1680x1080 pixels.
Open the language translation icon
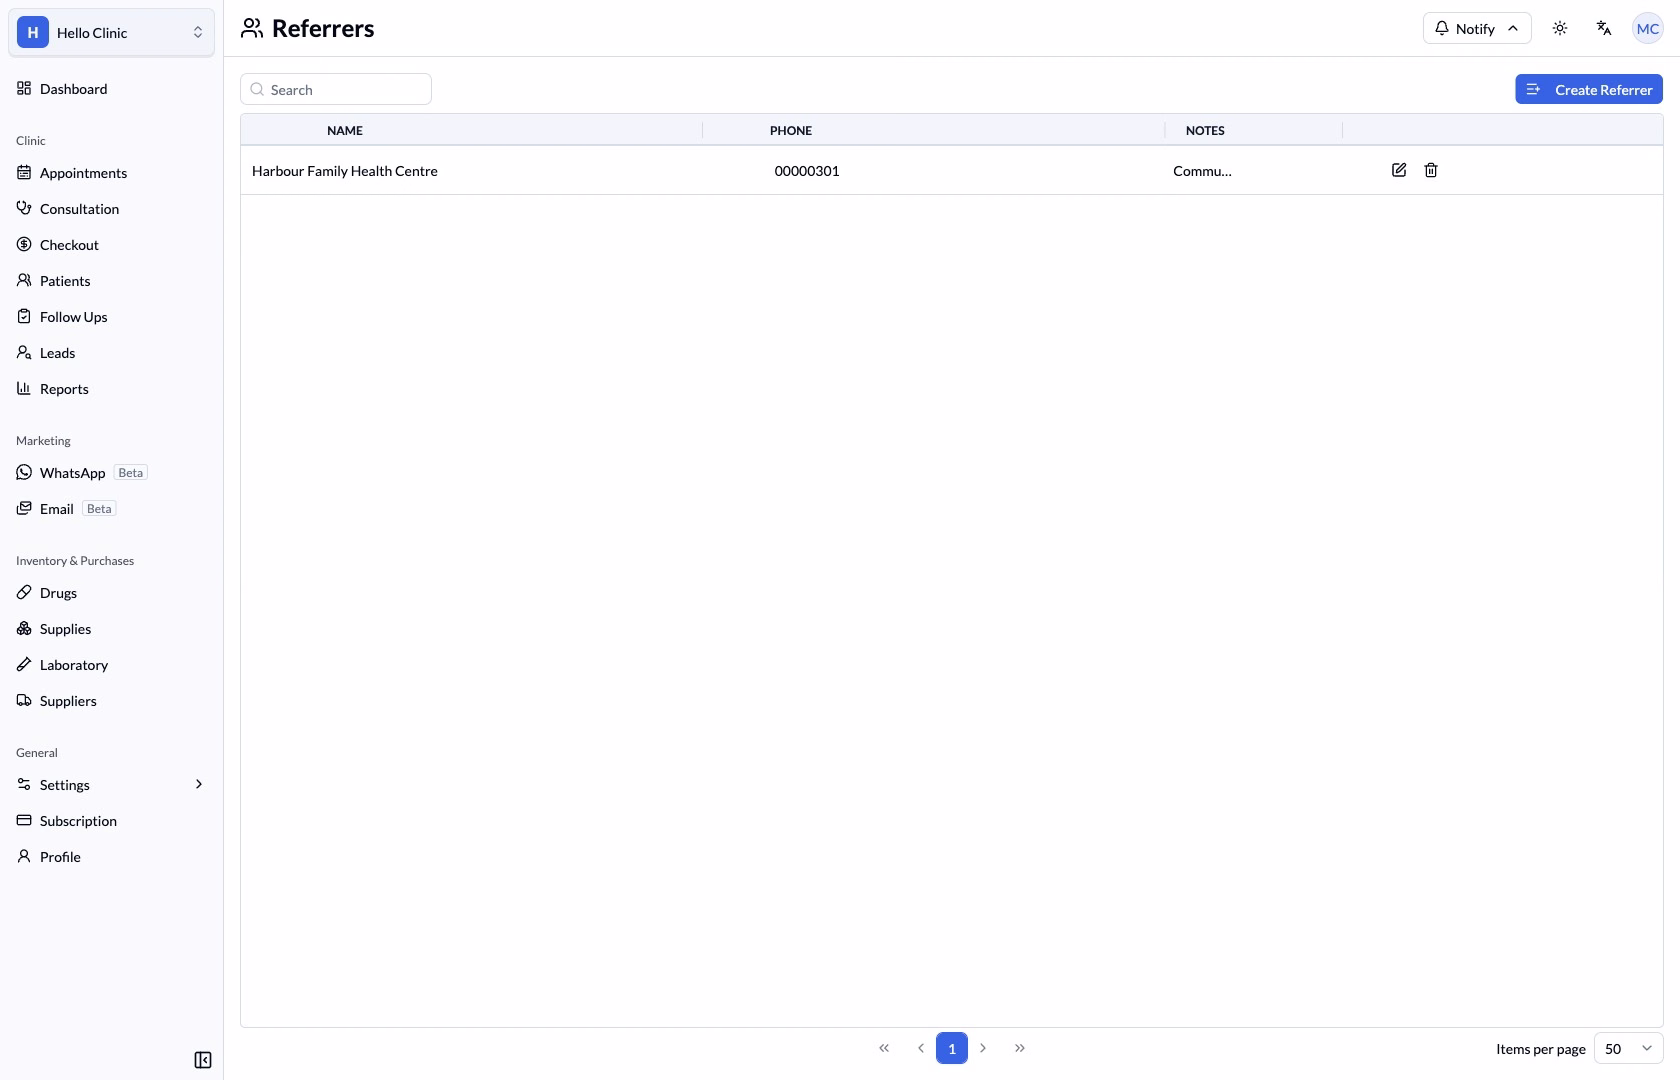click(x=1604, y=28)
